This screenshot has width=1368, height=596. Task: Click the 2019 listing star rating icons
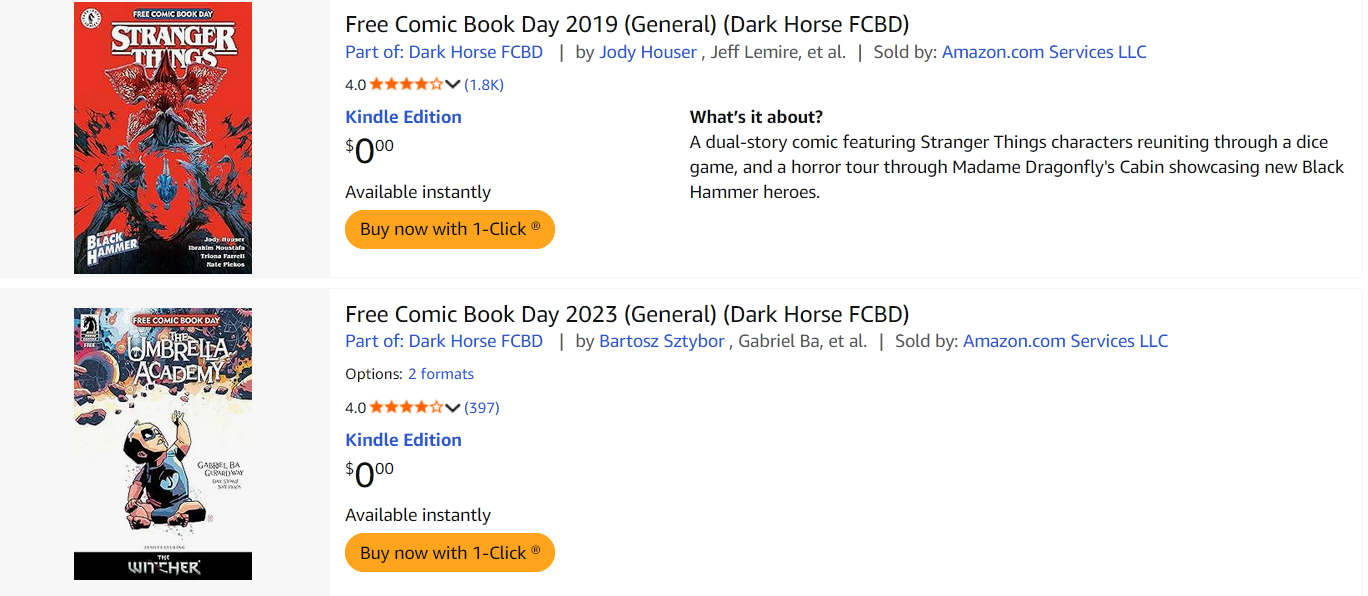pyautogui.click(x=406, y=85)
